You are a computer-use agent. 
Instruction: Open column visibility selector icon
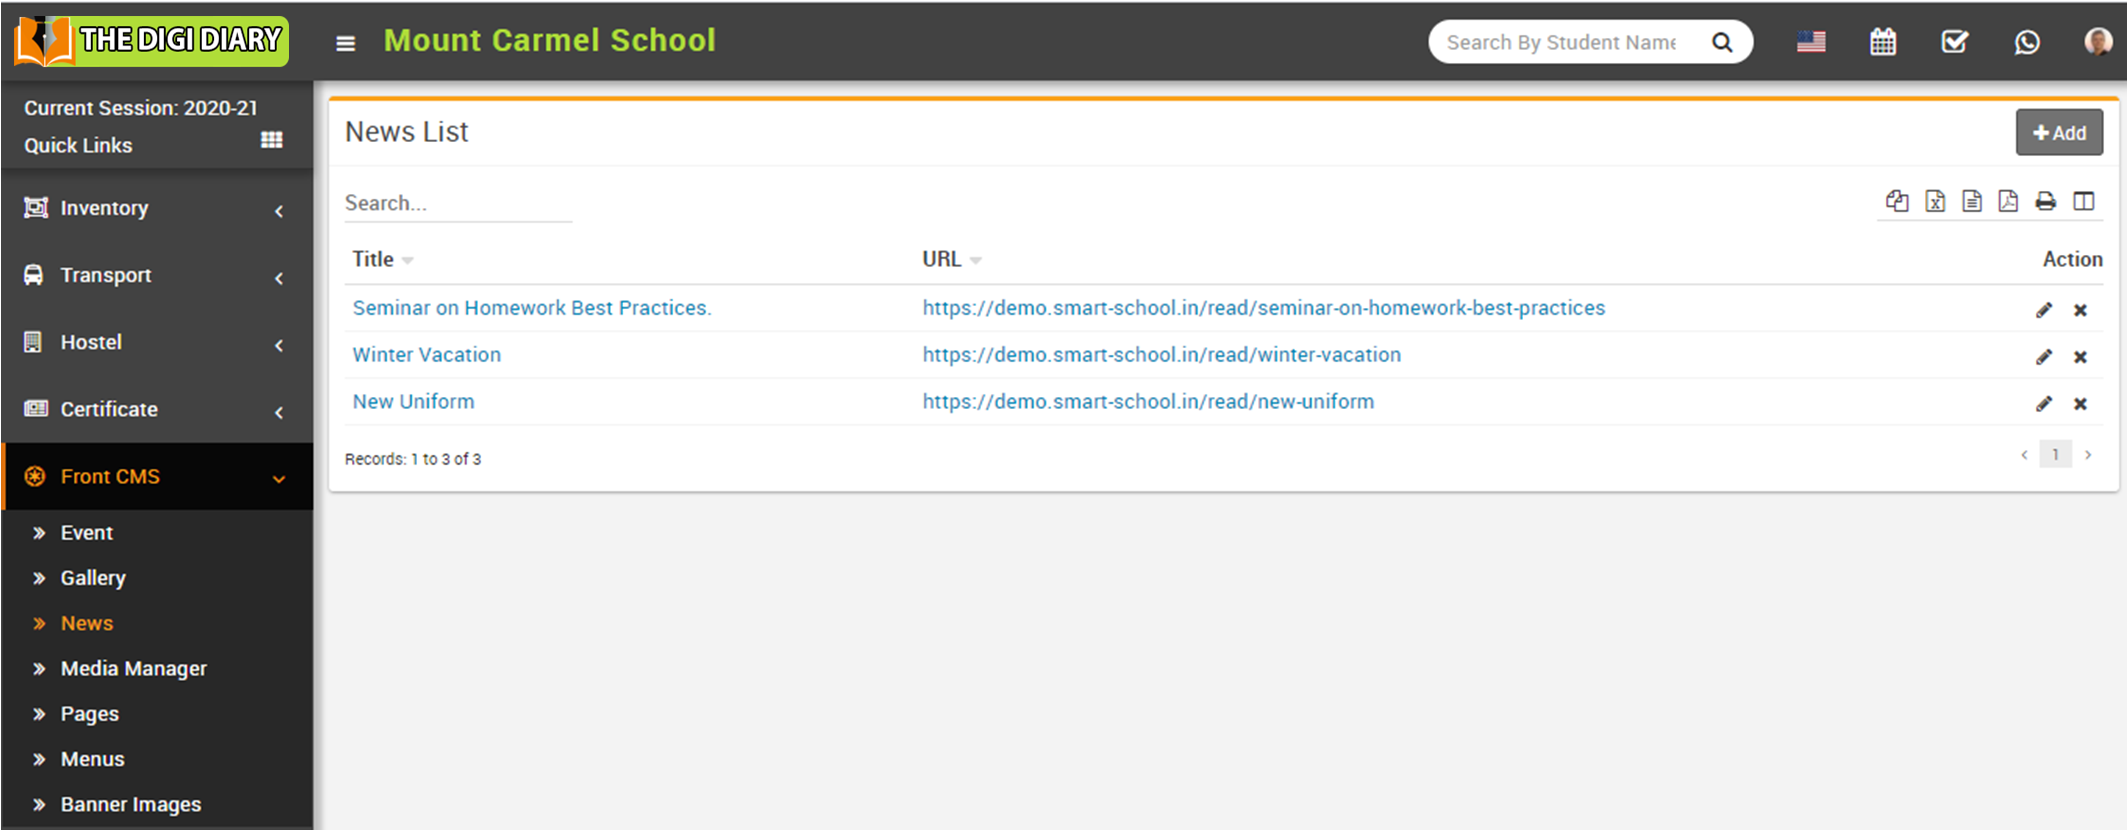point(2084,201)
